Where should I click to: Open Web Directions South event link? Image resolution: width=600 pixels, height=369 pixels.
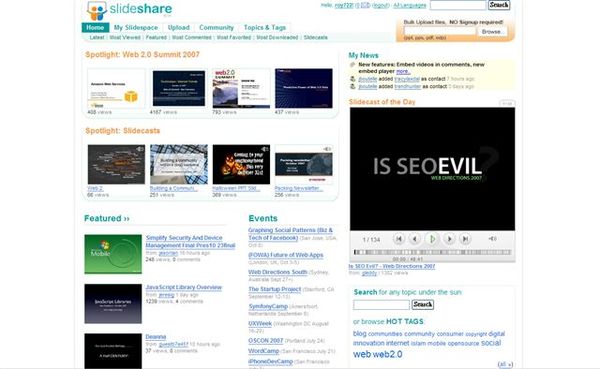click(x=278, y=272)
